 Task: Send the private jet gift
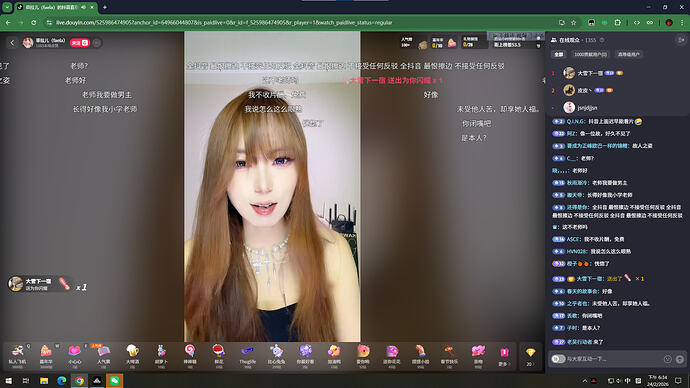click(17, 355)
